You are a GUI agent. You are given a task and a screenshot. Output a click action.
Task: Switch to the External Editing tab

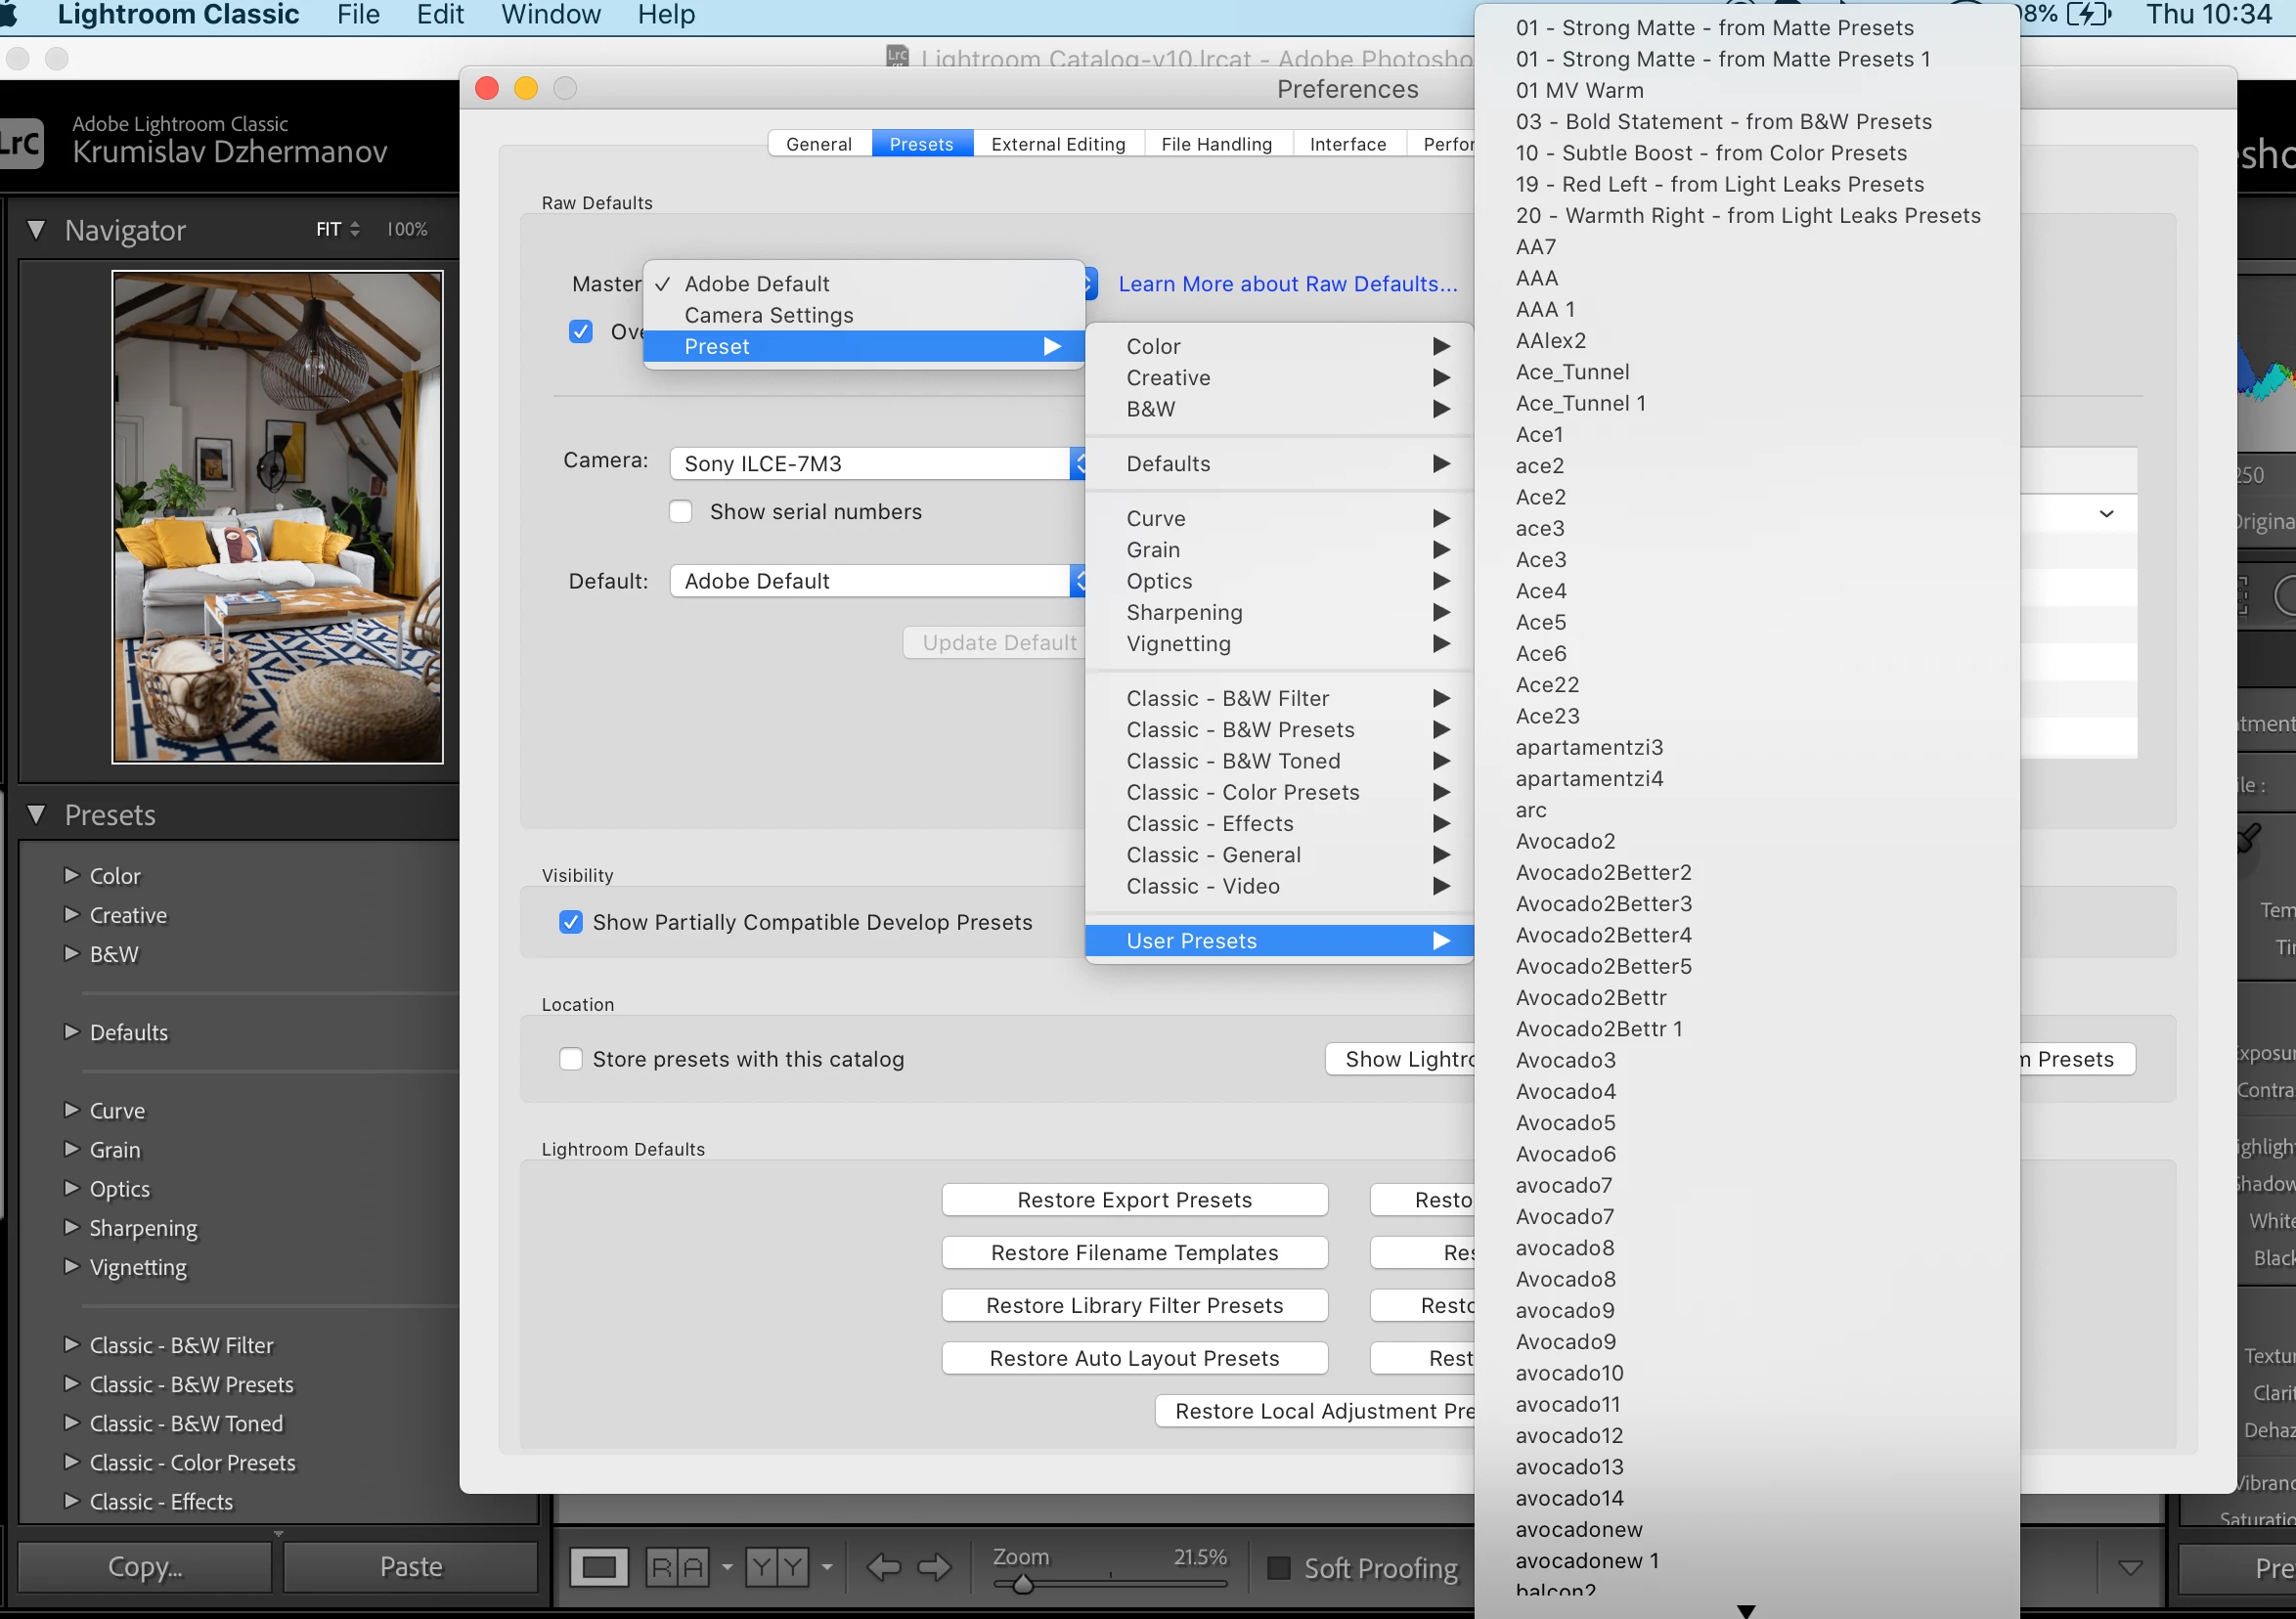coord(1058,144)
